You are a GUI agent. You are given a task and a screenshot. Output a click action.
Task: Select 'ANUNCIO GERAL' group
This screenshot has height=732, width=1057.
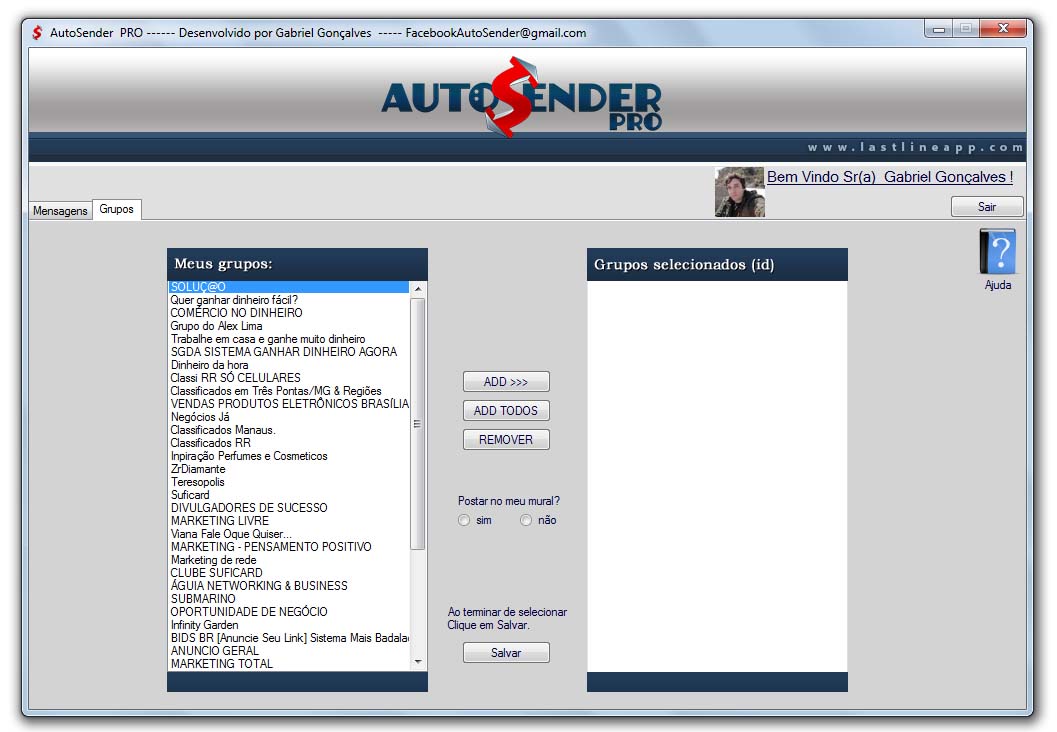point(289,651)
